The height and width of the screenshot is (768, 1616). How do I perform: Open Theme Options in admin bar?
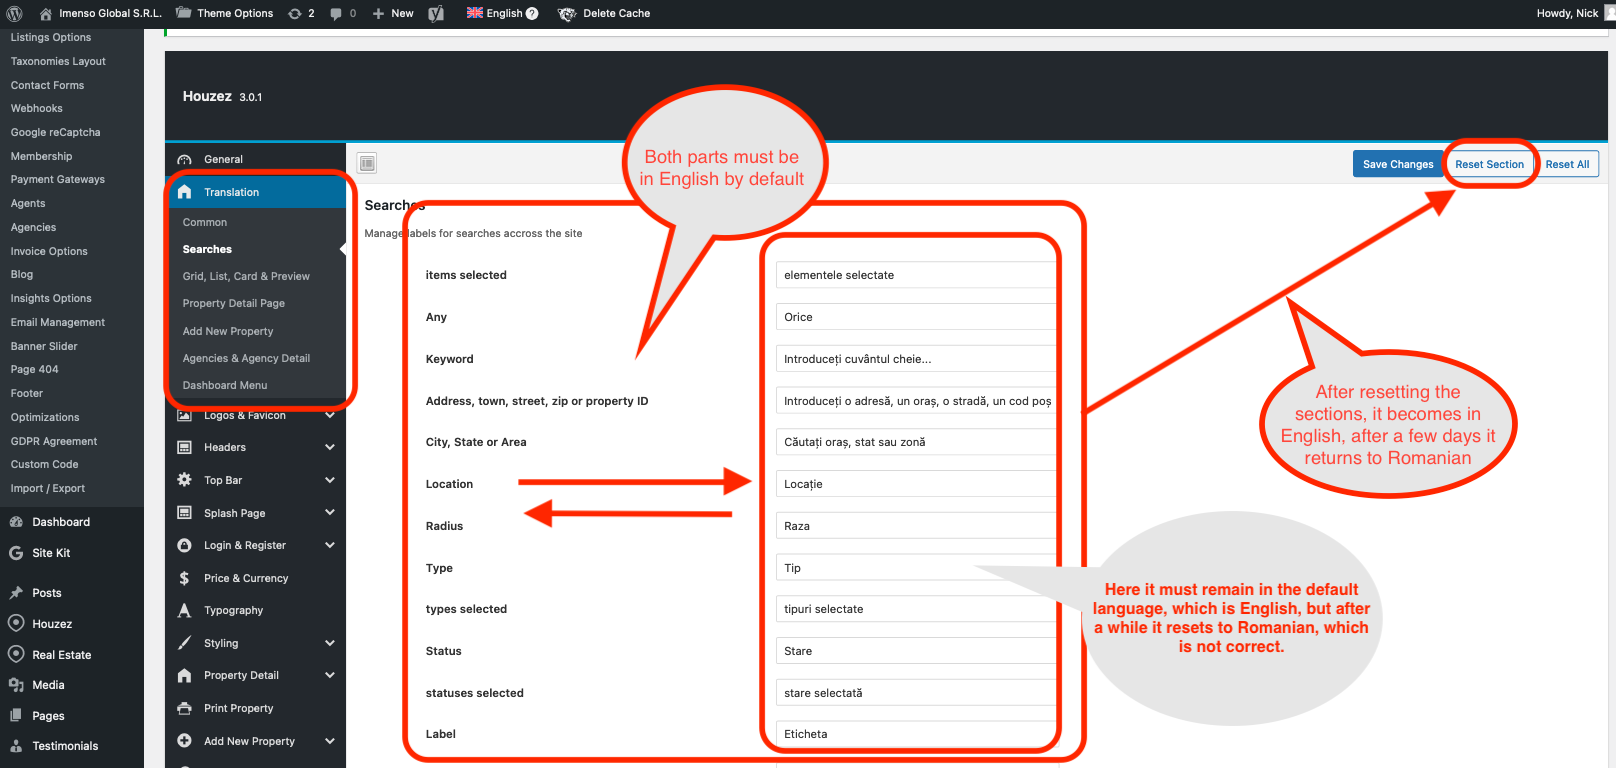point(225,14)
